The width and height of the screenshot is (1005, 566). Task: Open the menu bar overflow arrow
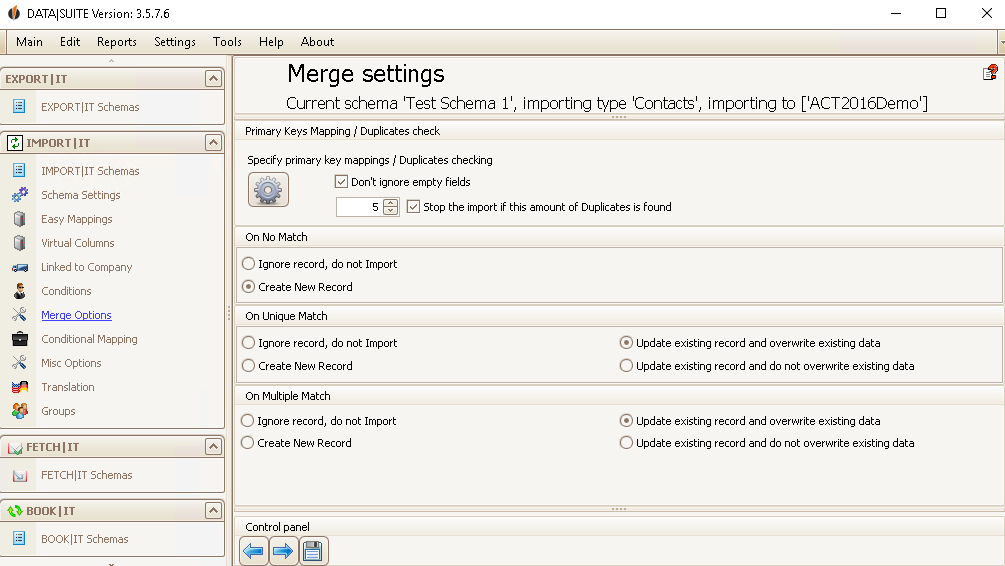point(1002,42)
